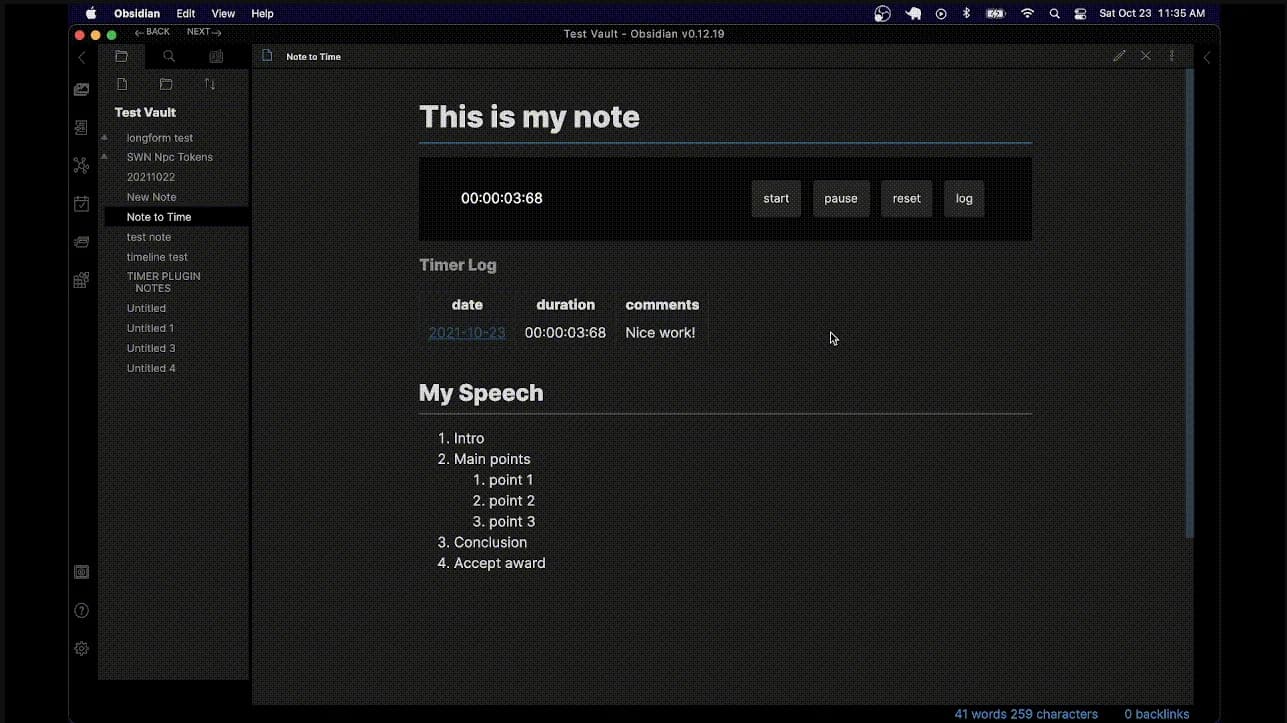Open the View menu
This screenshot has width=1287, height=723.
[x=223, y=13]
